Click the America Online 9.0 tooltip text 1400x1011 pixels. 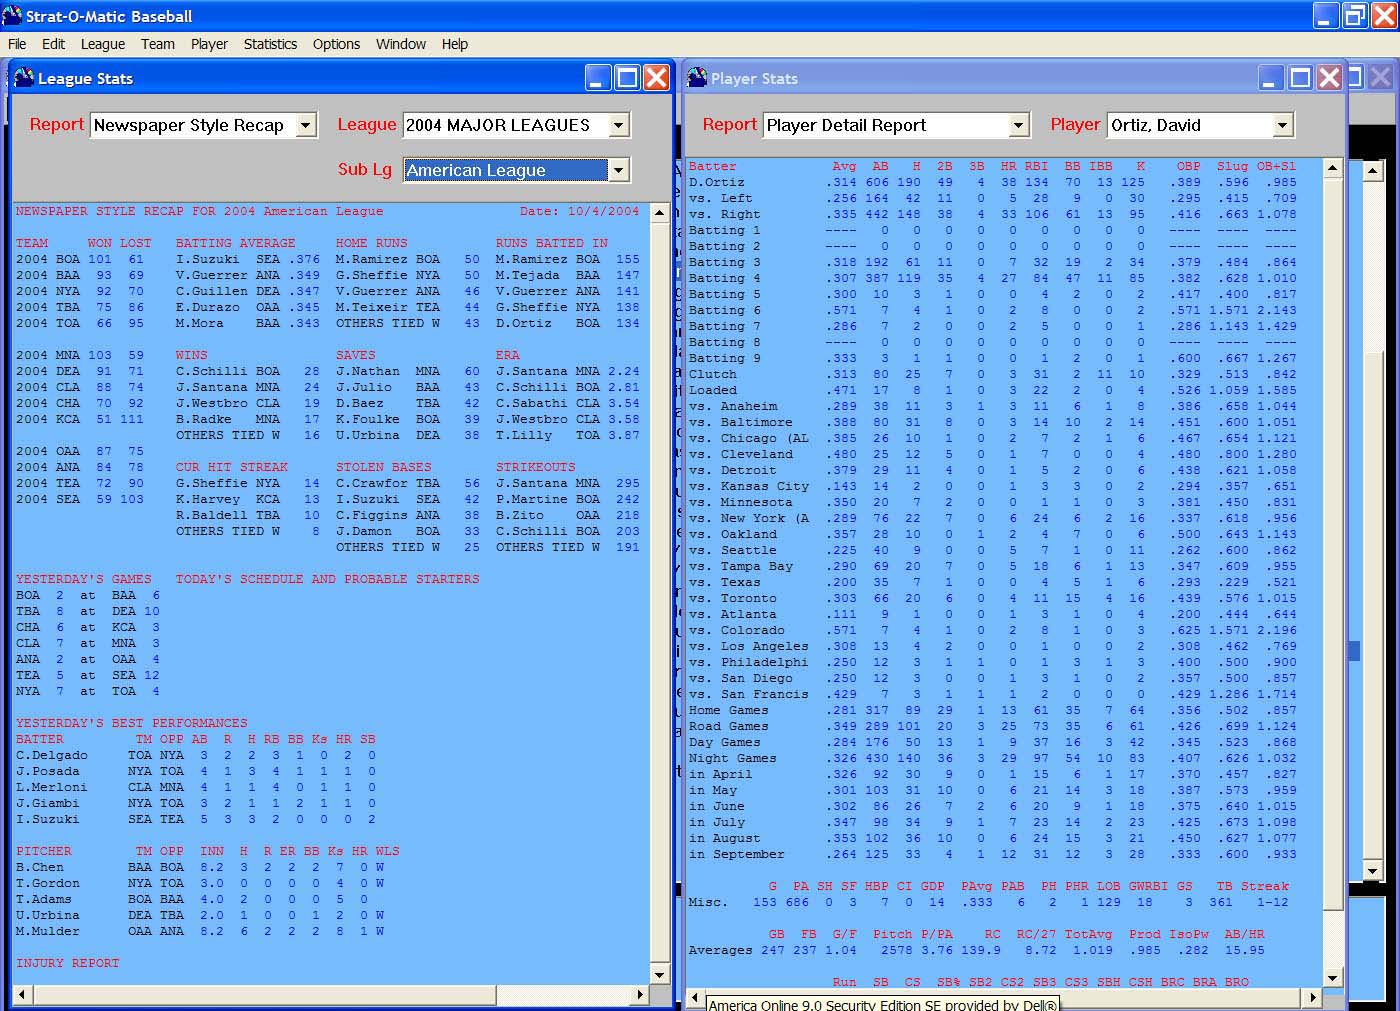(x=883, y=1004)
